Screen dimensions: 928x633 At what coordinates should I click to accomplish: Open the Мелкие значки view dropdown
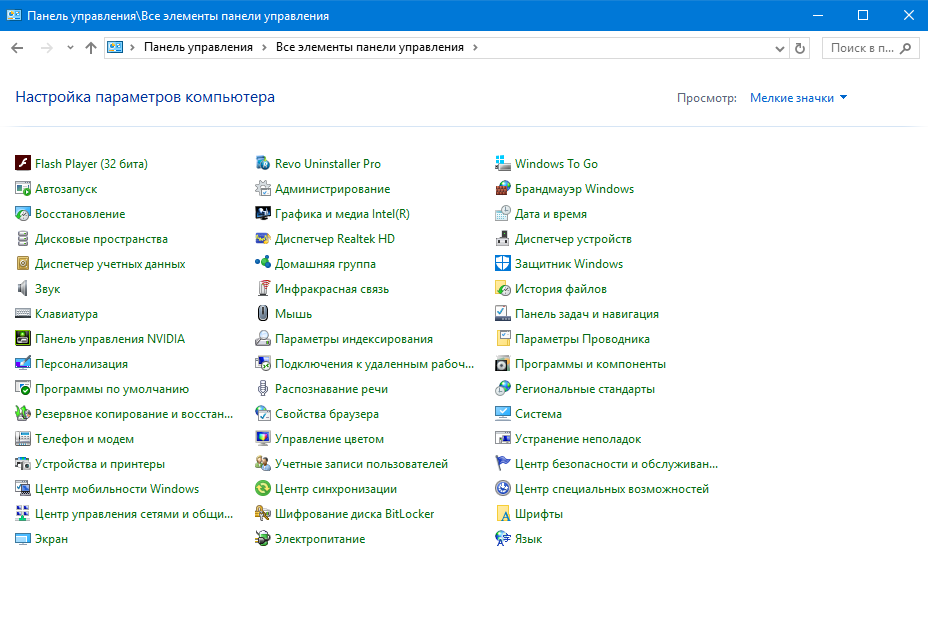pyautogui.click(x=798, y=98)
